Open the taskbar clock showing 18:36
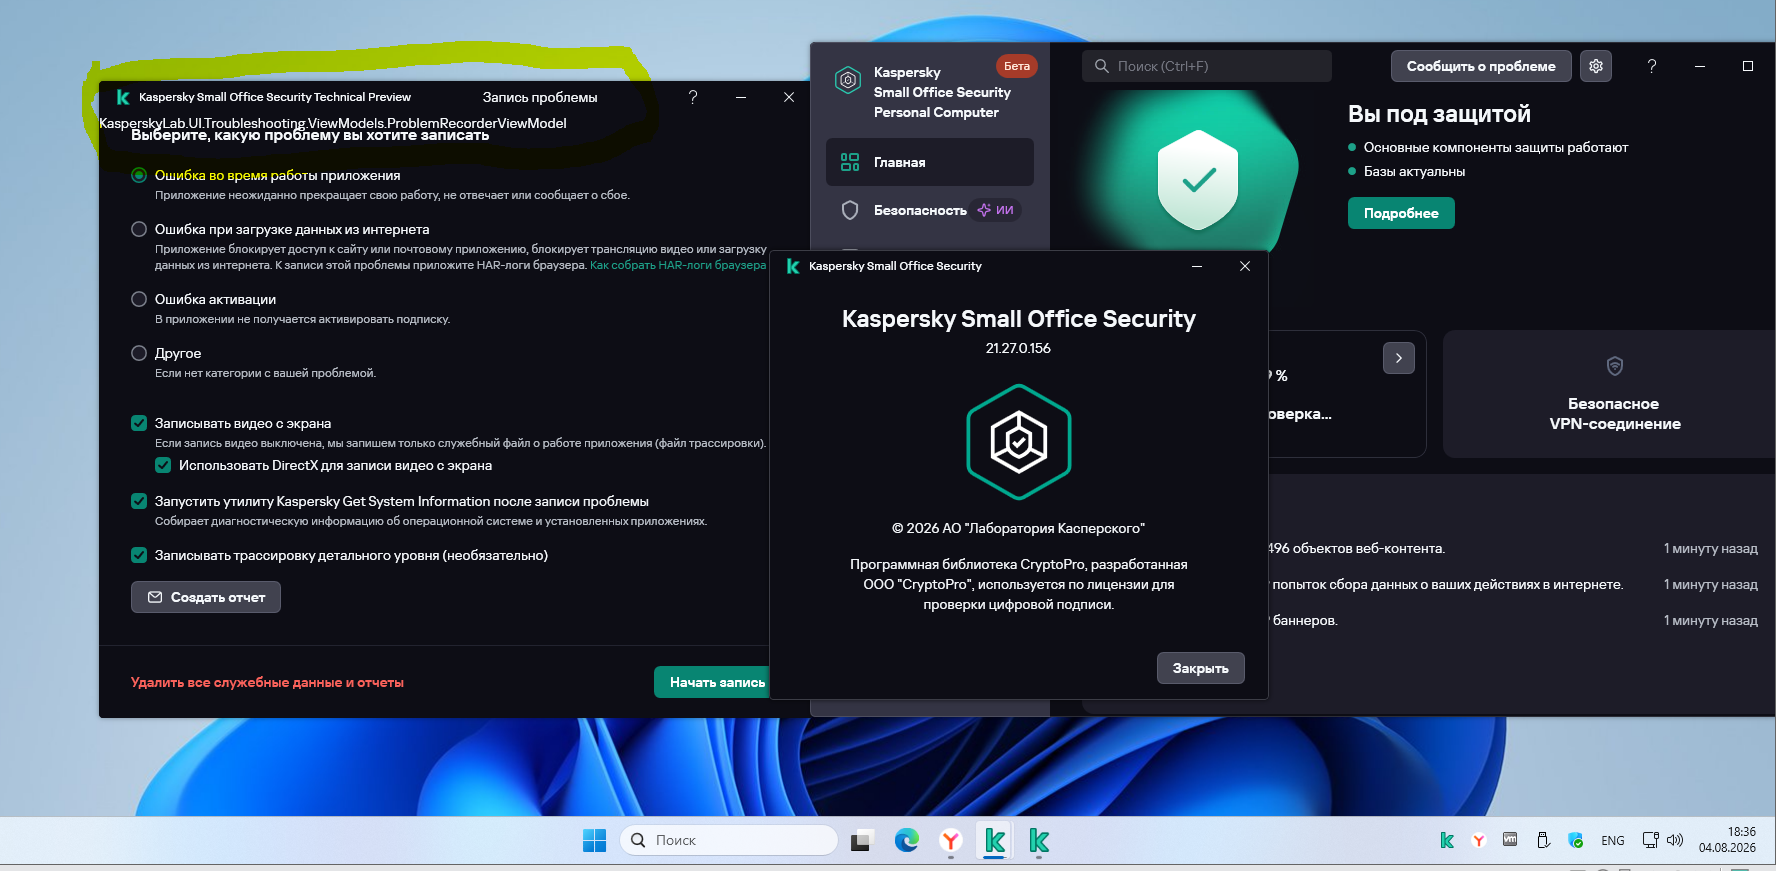The width and height of the screenshot is (1776, 871). (x=1727, y=840)
